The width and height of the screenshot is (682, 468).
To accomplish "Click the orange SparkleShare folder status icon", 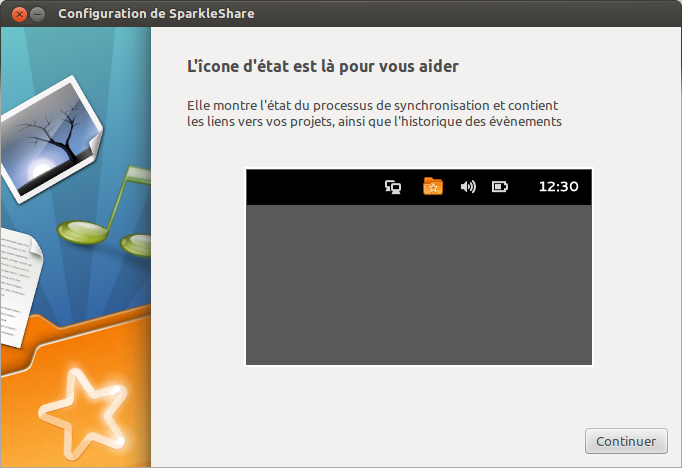I will 433,186.
